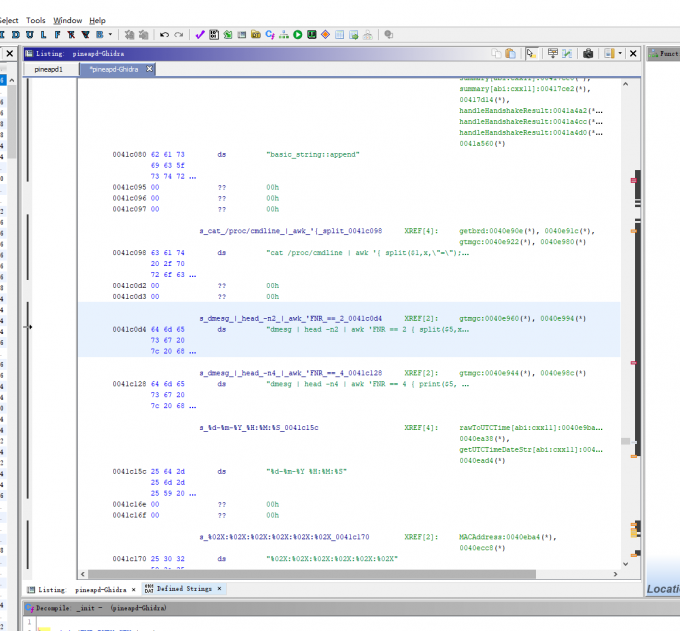
Task: Redo the last undone action
Action: (x=179, y=35)
